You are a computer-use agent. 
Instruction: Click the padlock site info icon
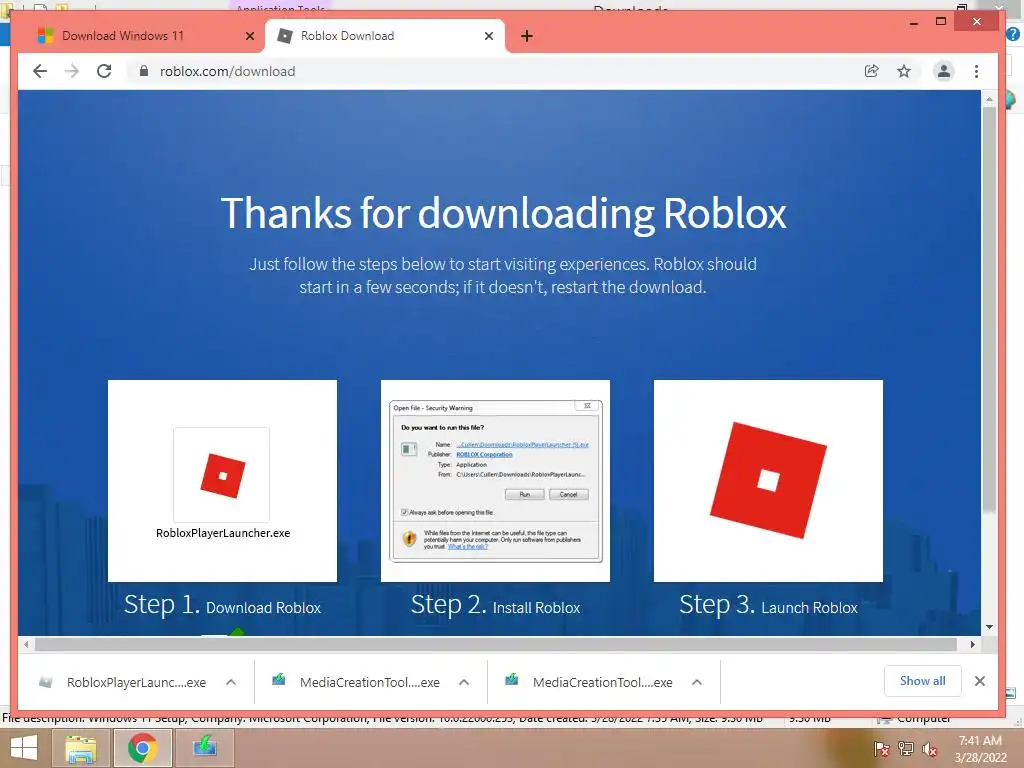point(144,71)
